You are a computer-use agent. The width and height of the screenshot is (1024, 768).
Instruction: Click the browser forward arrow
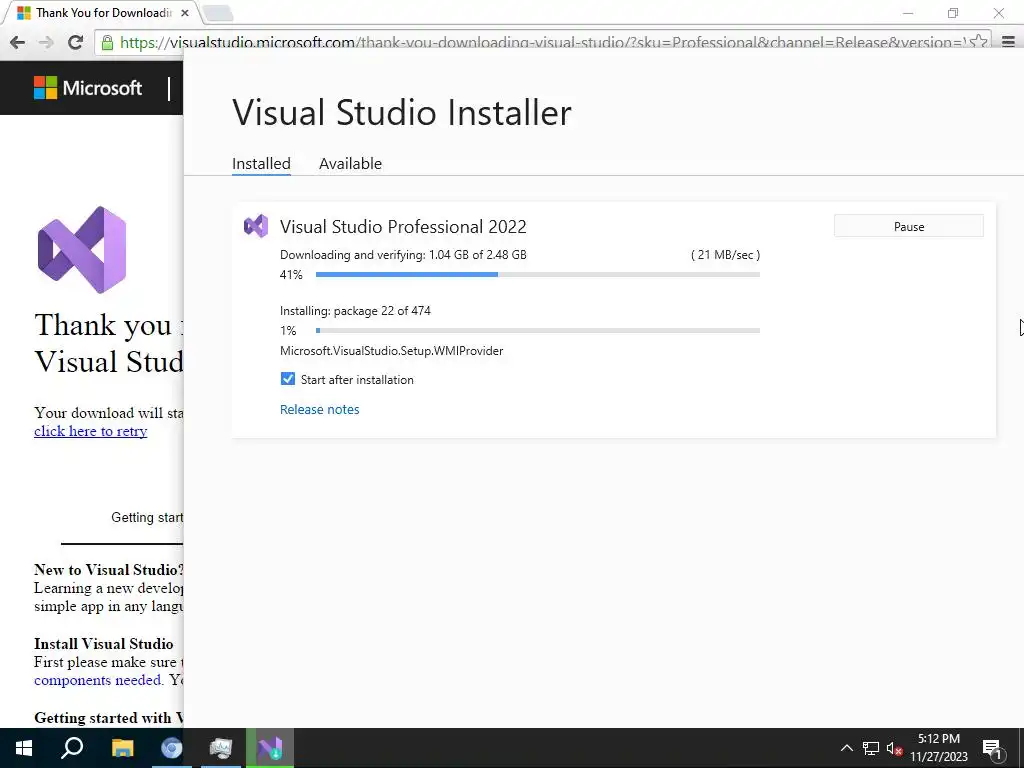tap(46, 42)
